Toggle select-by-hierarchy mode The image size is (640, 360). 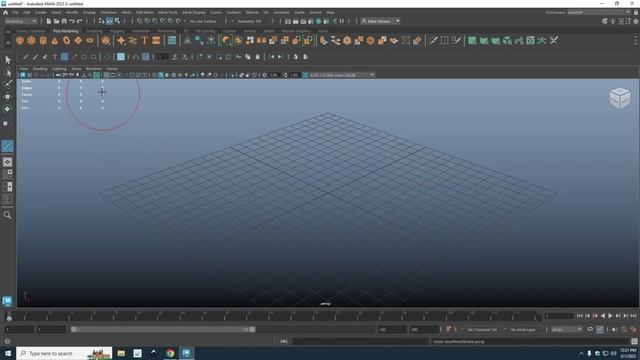click(102, 21)
